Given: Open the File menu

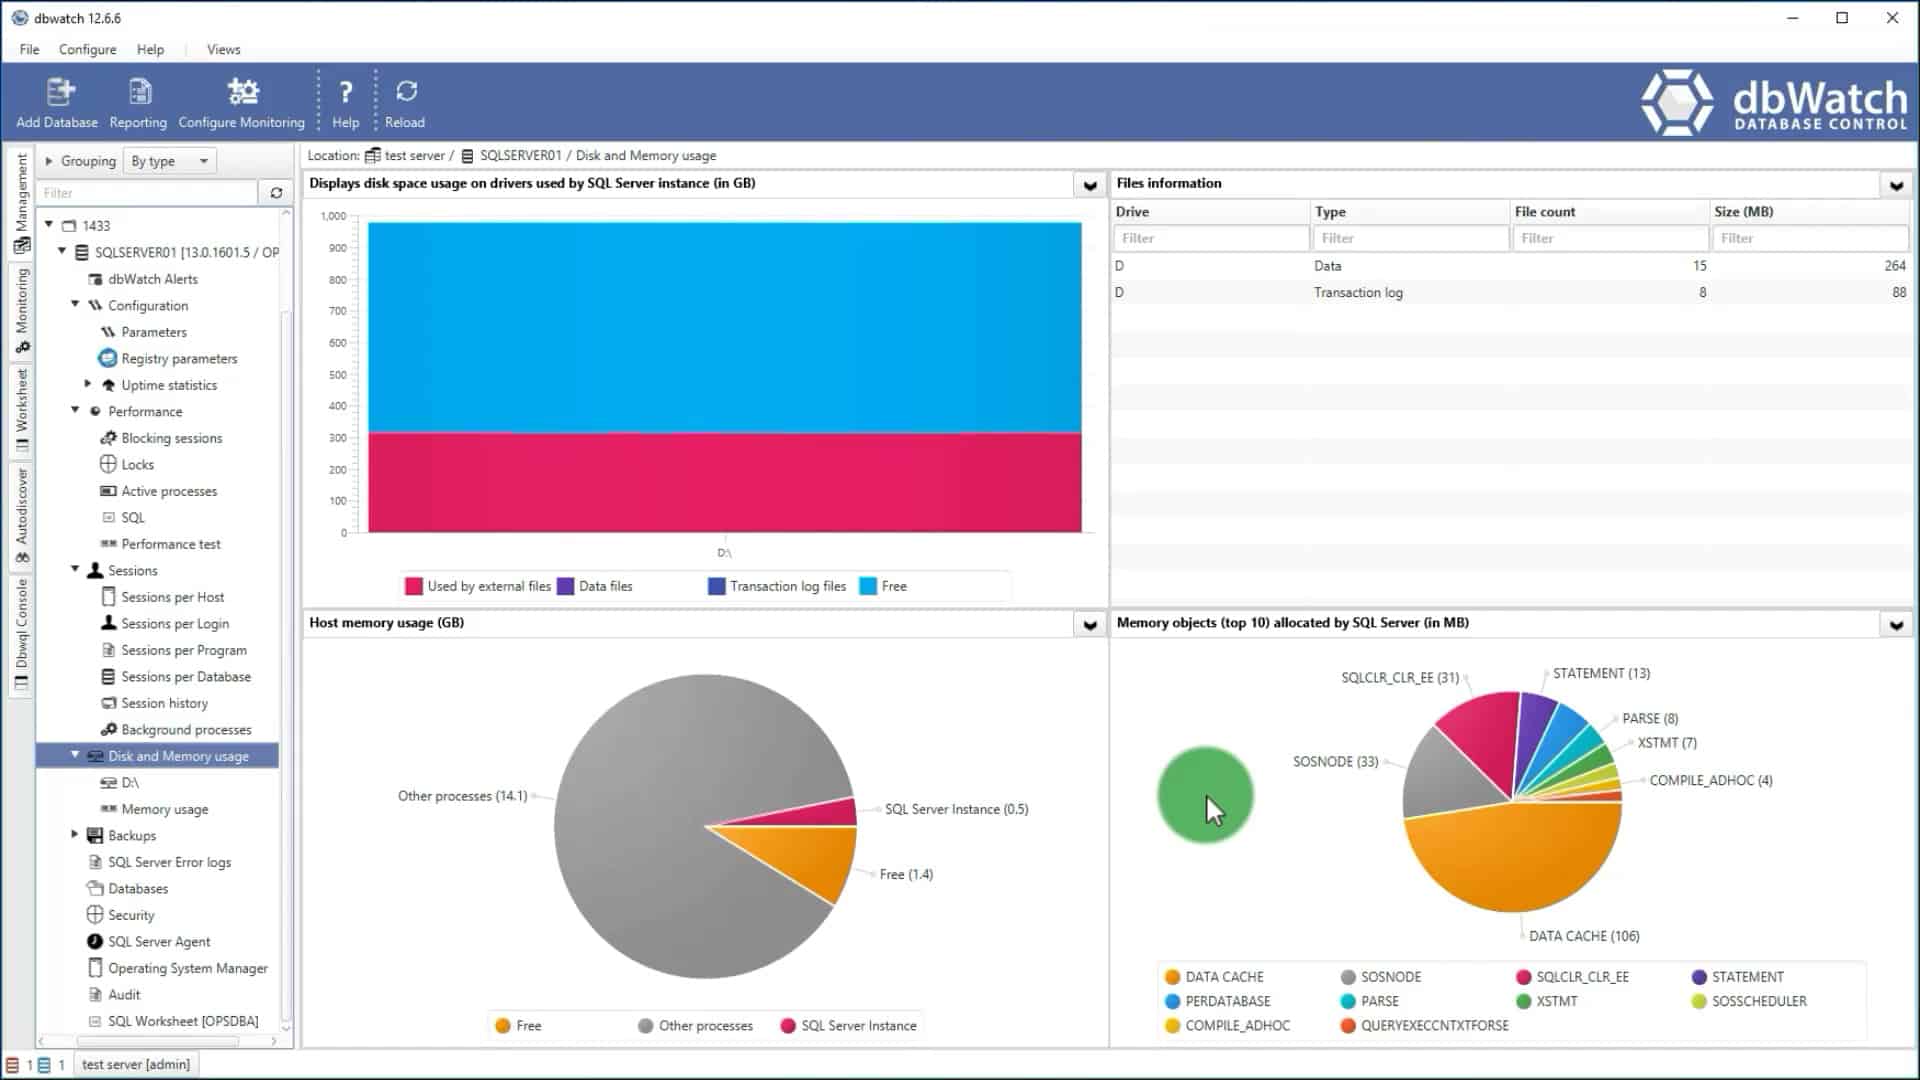Looking at the screenshot, I should [x=30, y=49].
